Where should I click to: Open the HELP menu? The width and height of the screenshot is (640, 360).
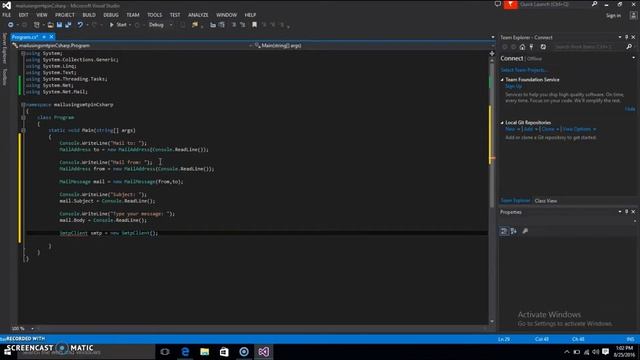[x=250, y=15]
